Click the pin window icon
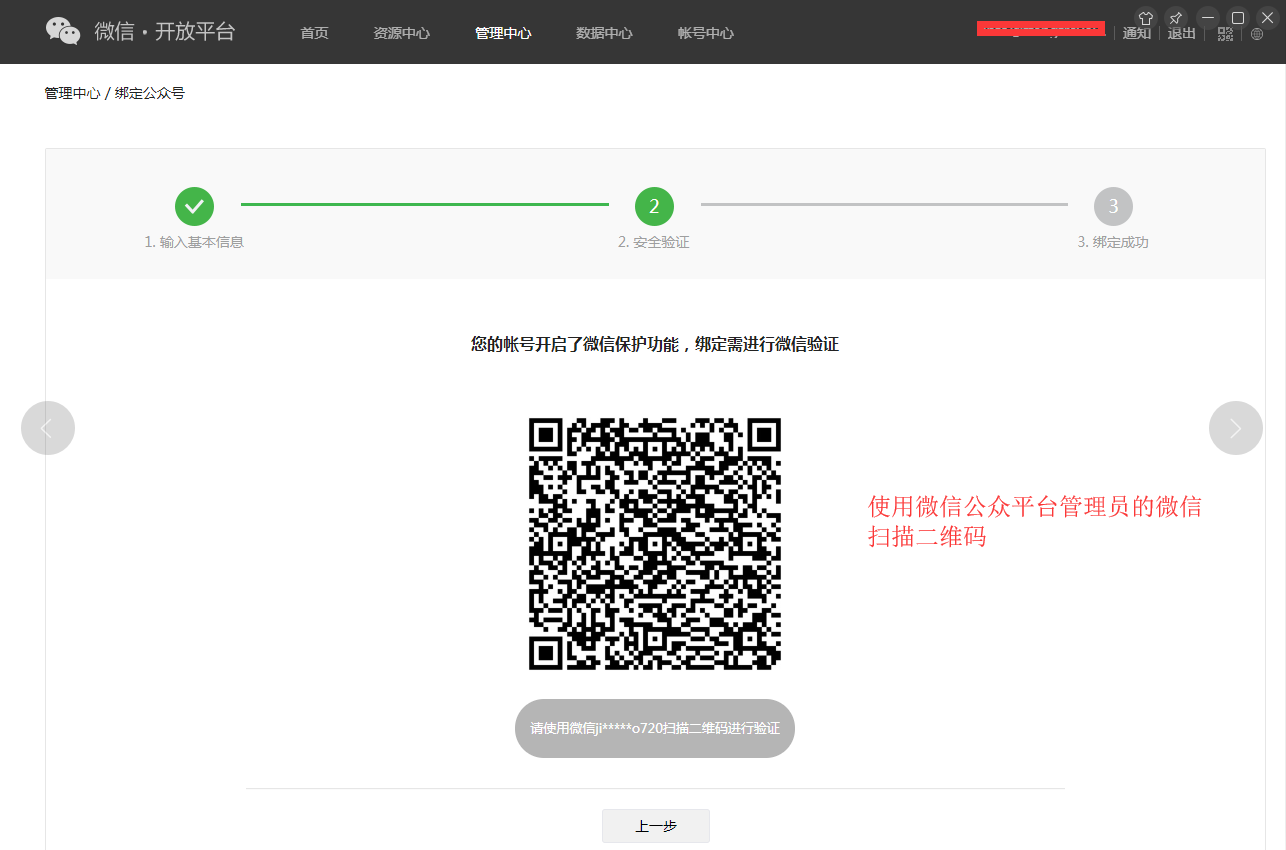The height and width of the screenshot is (850, 1286). pos(1176,18)
